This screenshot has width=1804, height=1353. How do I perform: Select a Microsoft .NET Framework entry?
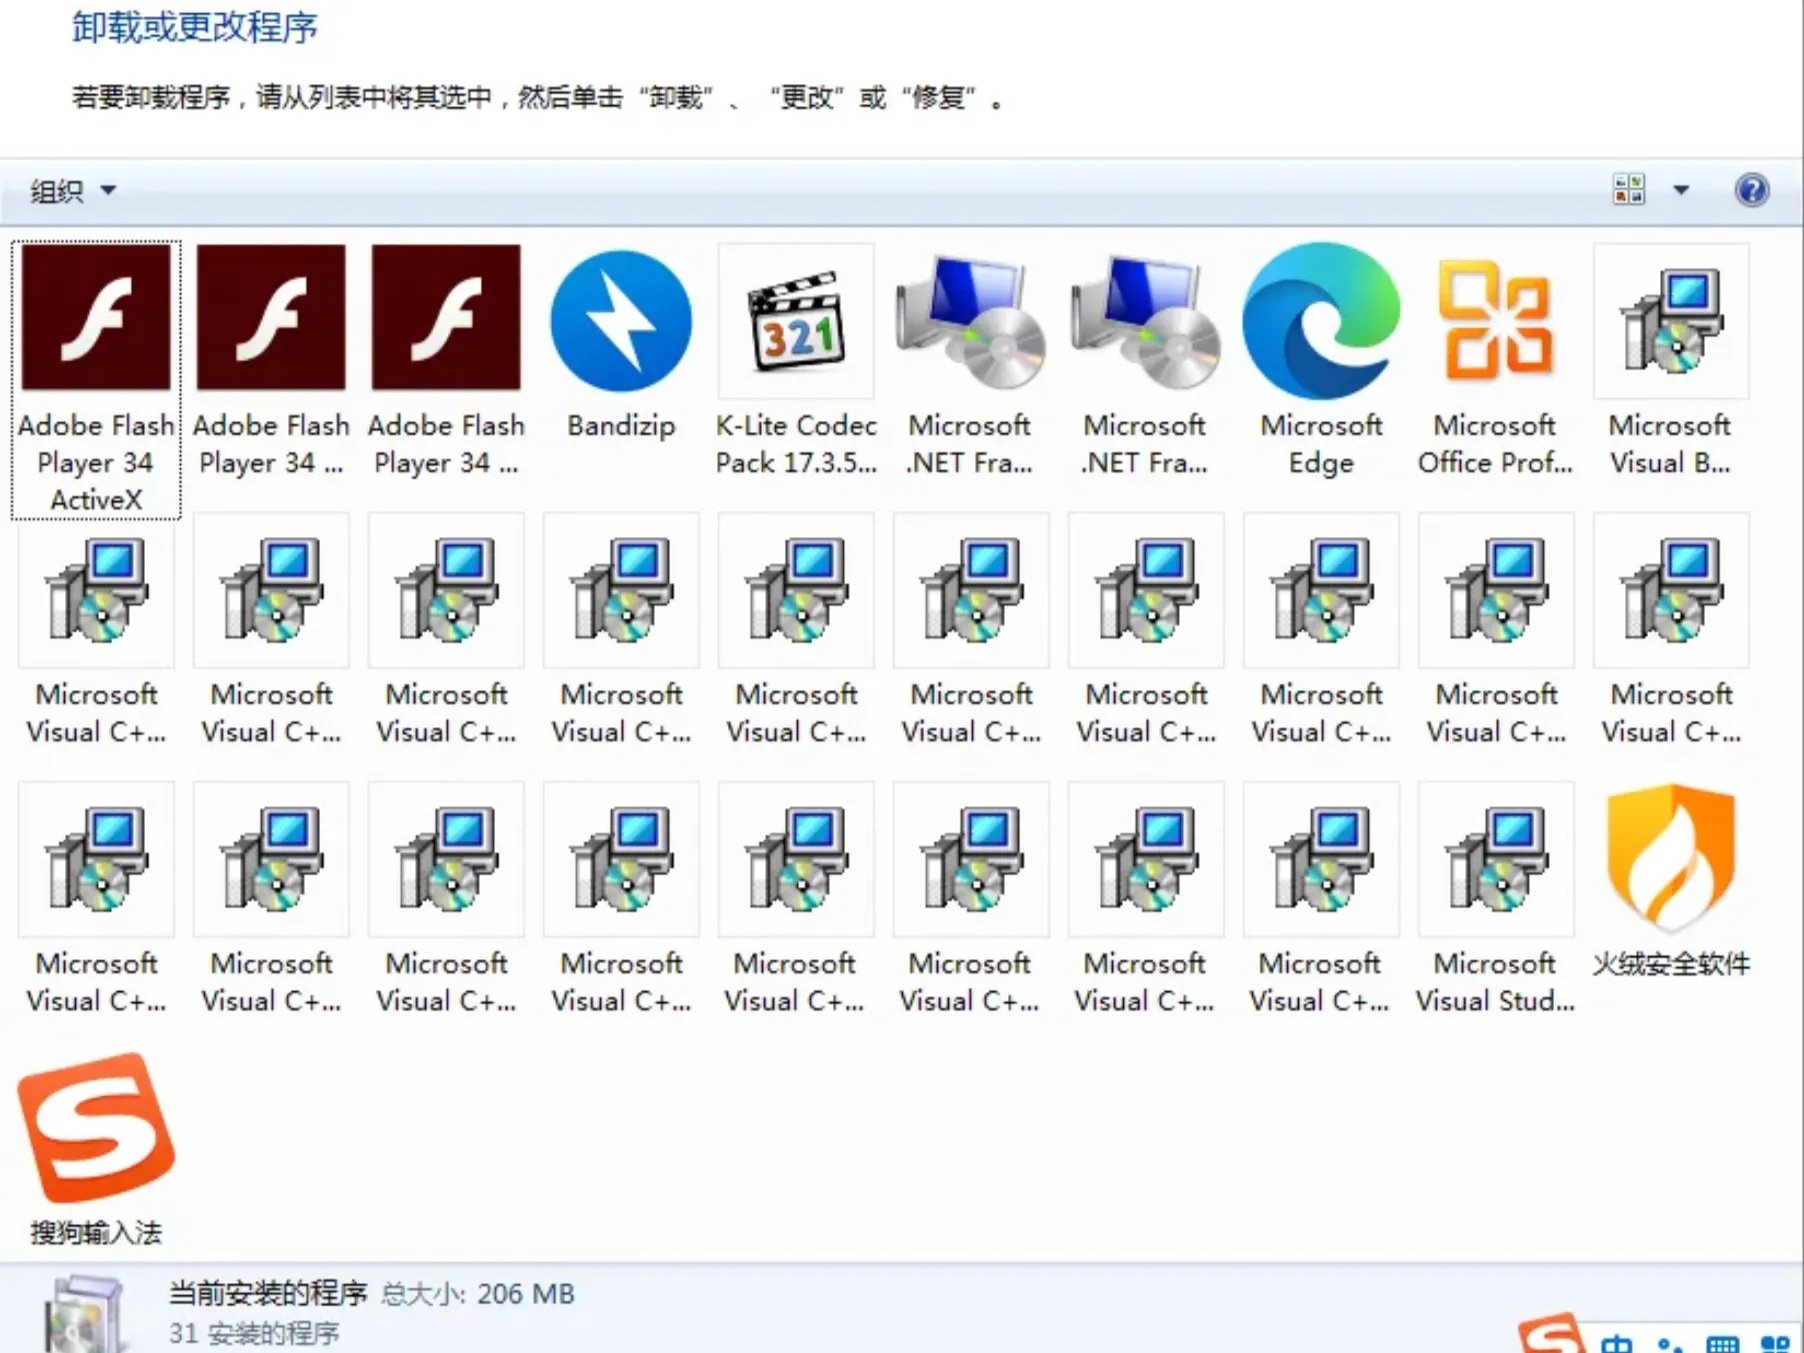pyautogui.click(x=970, y=320)
